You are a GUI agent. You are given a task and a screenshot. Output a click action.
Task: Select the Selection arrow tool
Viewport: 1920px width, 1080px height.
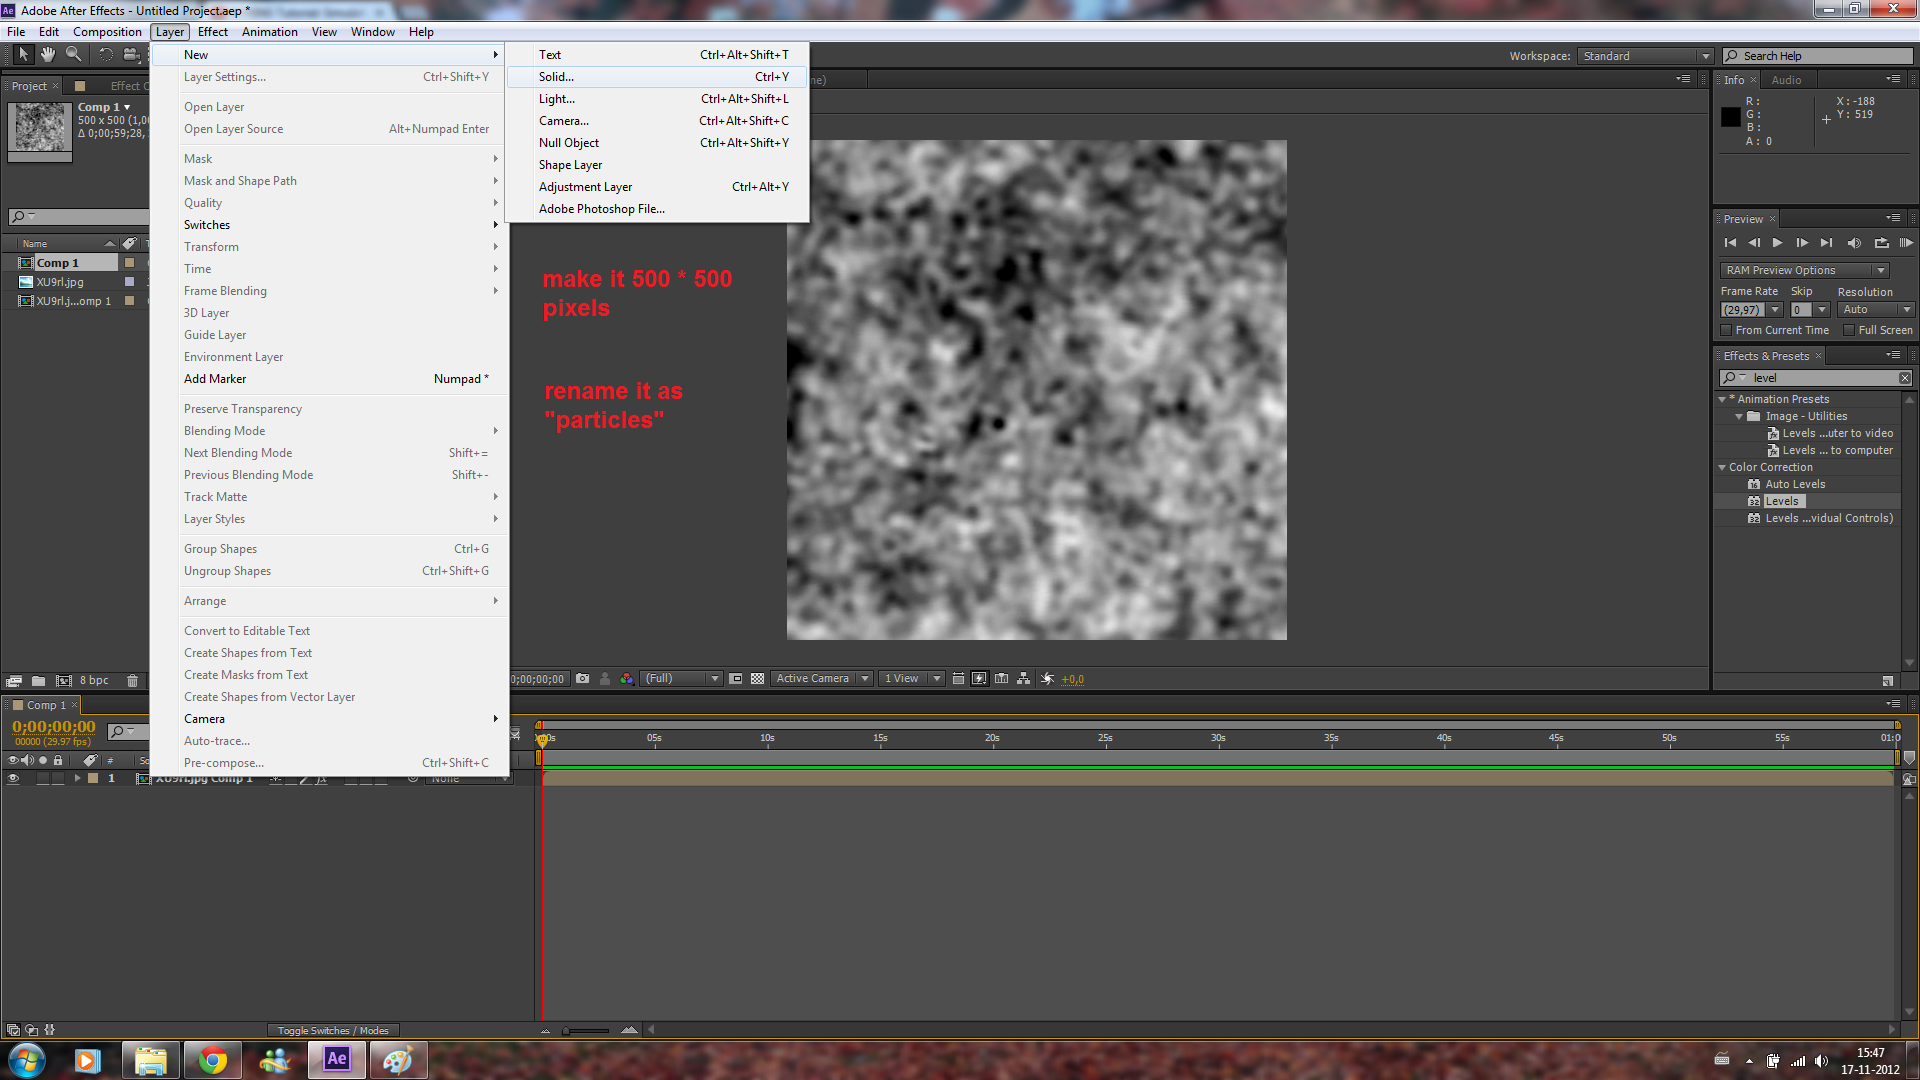(x=24, y=55)
